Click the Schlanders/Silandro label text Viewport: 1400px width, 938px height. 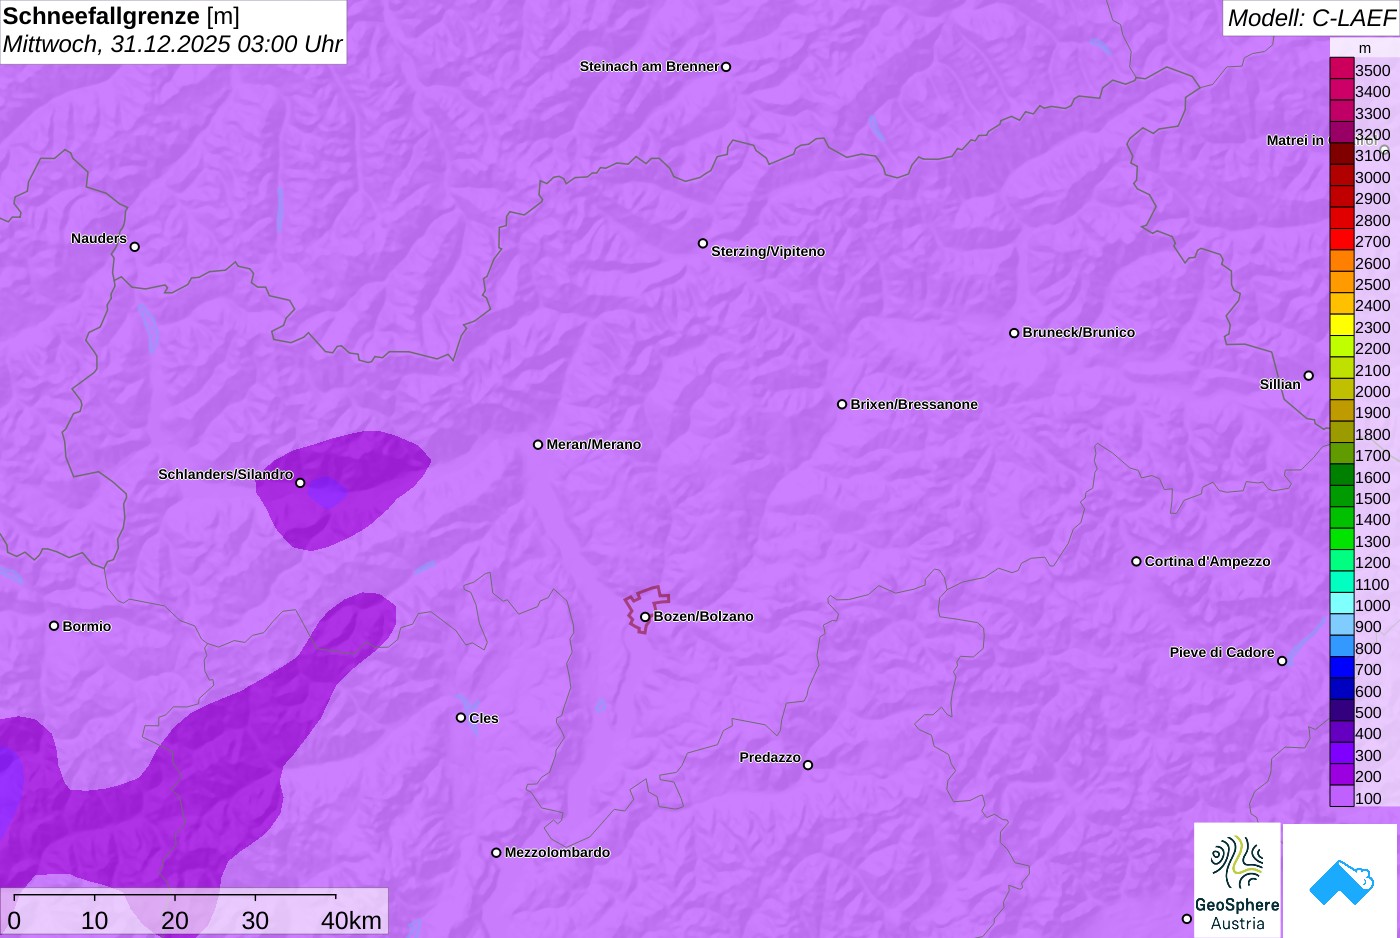(226, 475)
